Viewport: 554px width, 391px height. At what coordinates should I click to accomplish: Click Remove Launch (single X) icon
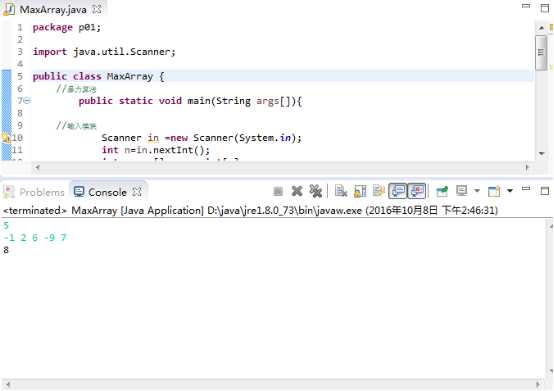(297, 191)
